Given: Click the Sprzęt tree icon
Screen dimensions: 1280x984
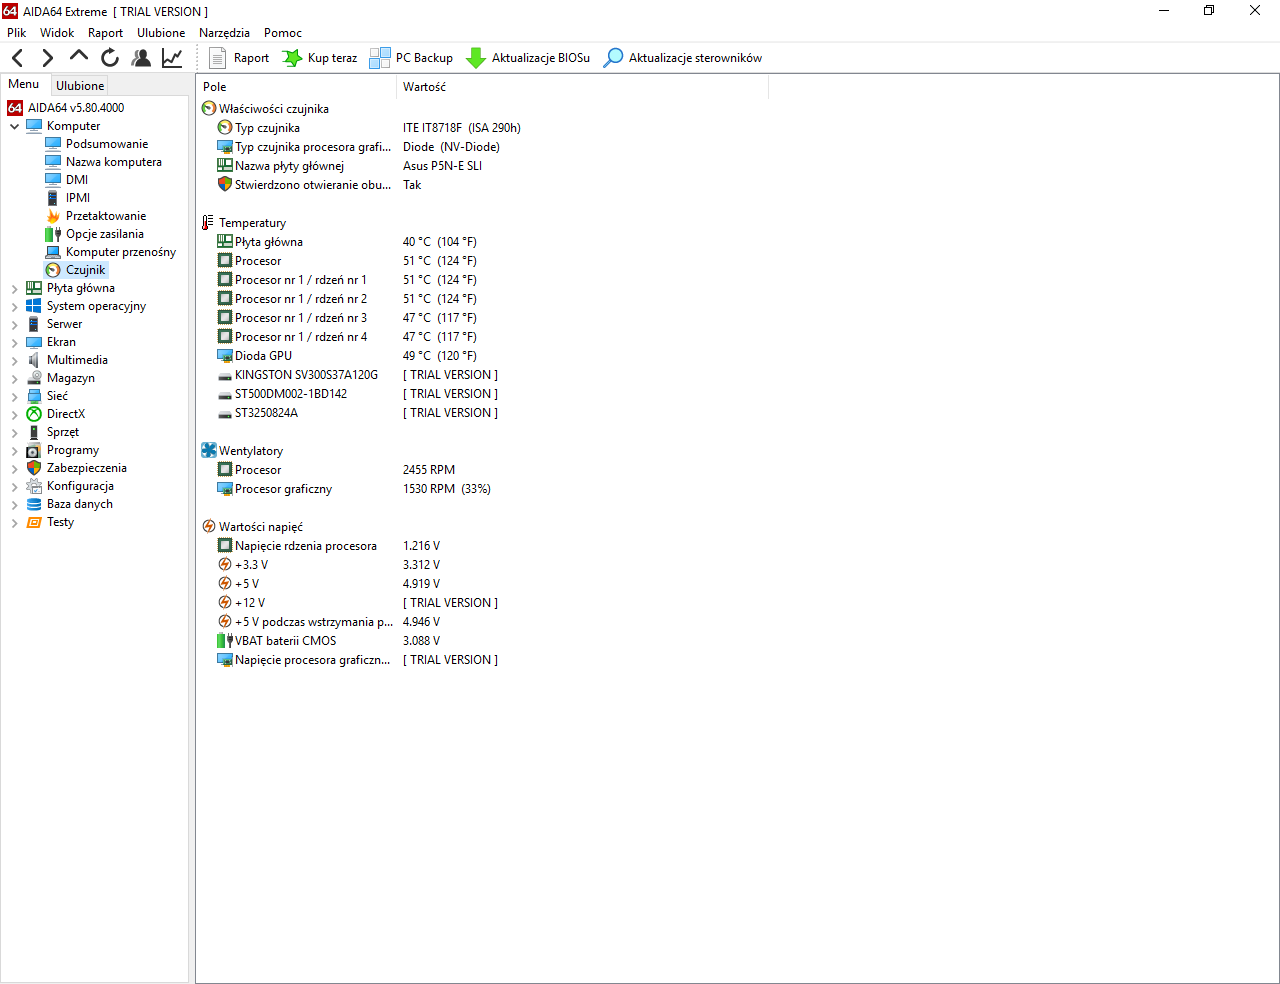Looking at the screenshot, I should 34,432.
